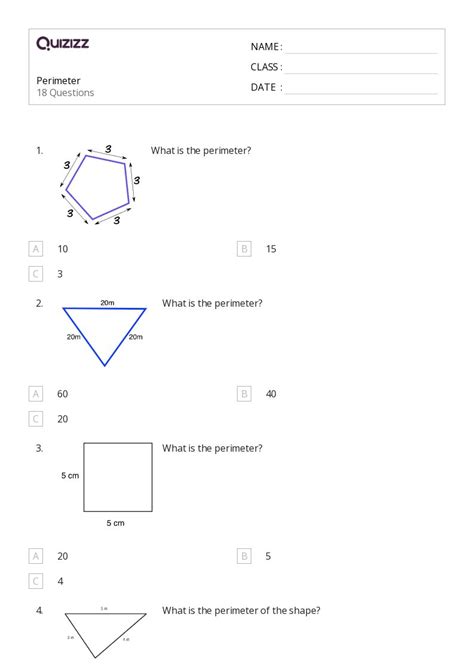This screenshot has width=474, height=670.
Task: Click the CLASS input line
Action: coord(361,68)
